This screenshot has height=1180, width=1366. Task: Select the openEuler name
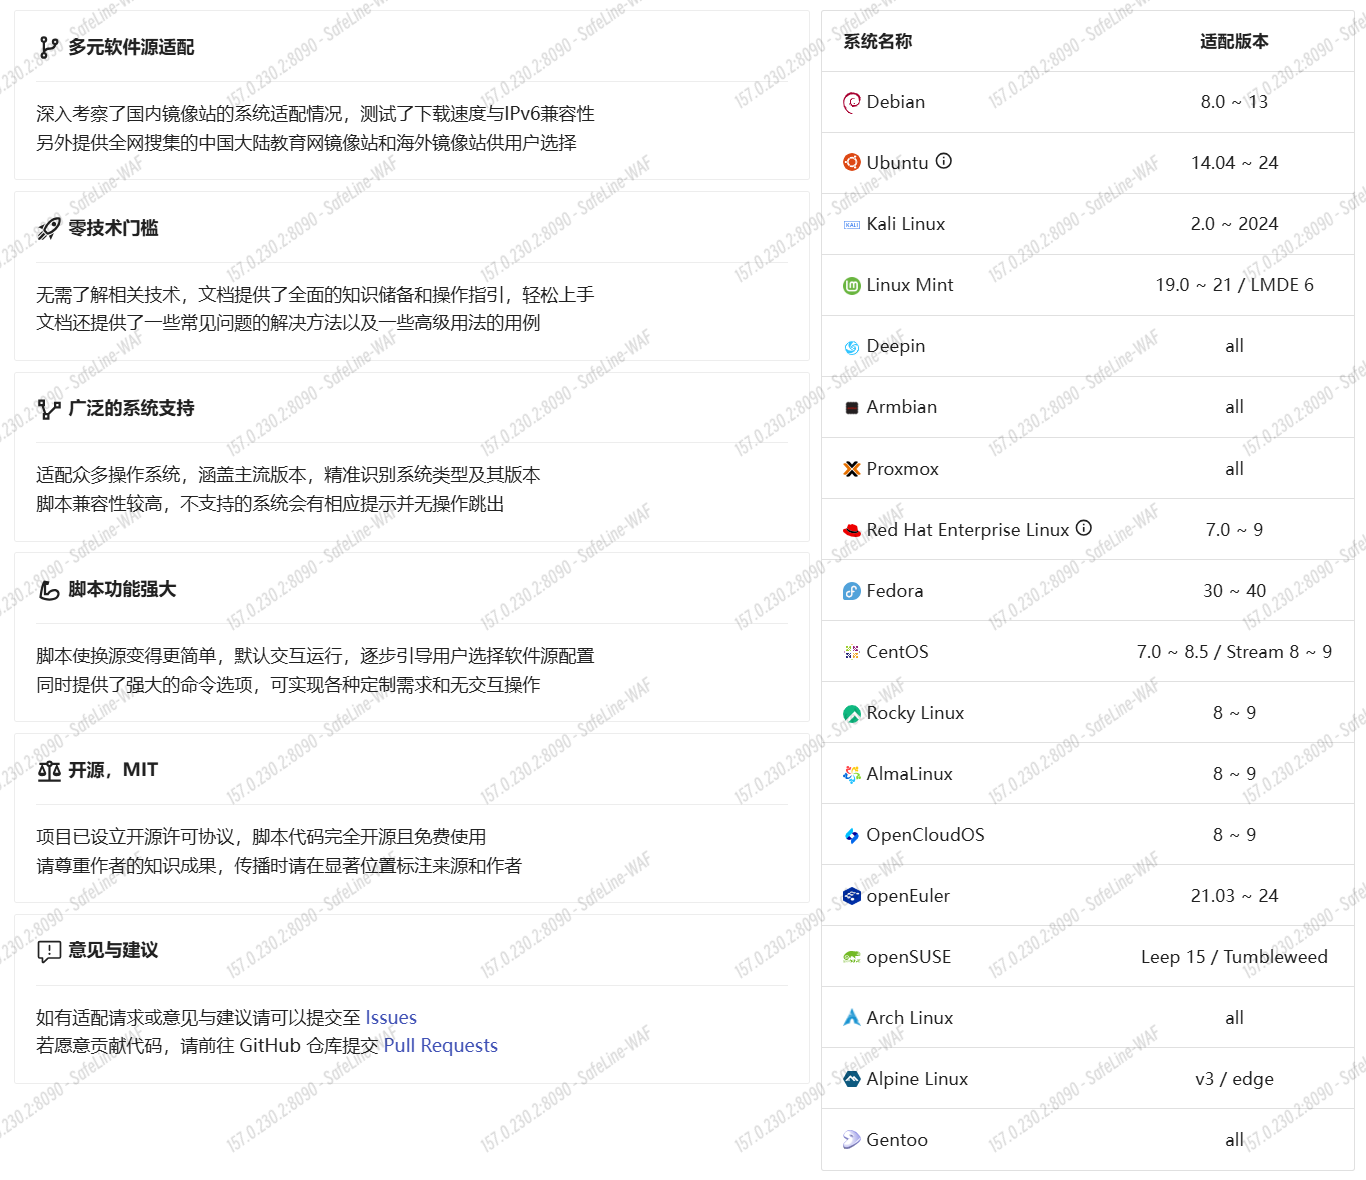[908, 896]
